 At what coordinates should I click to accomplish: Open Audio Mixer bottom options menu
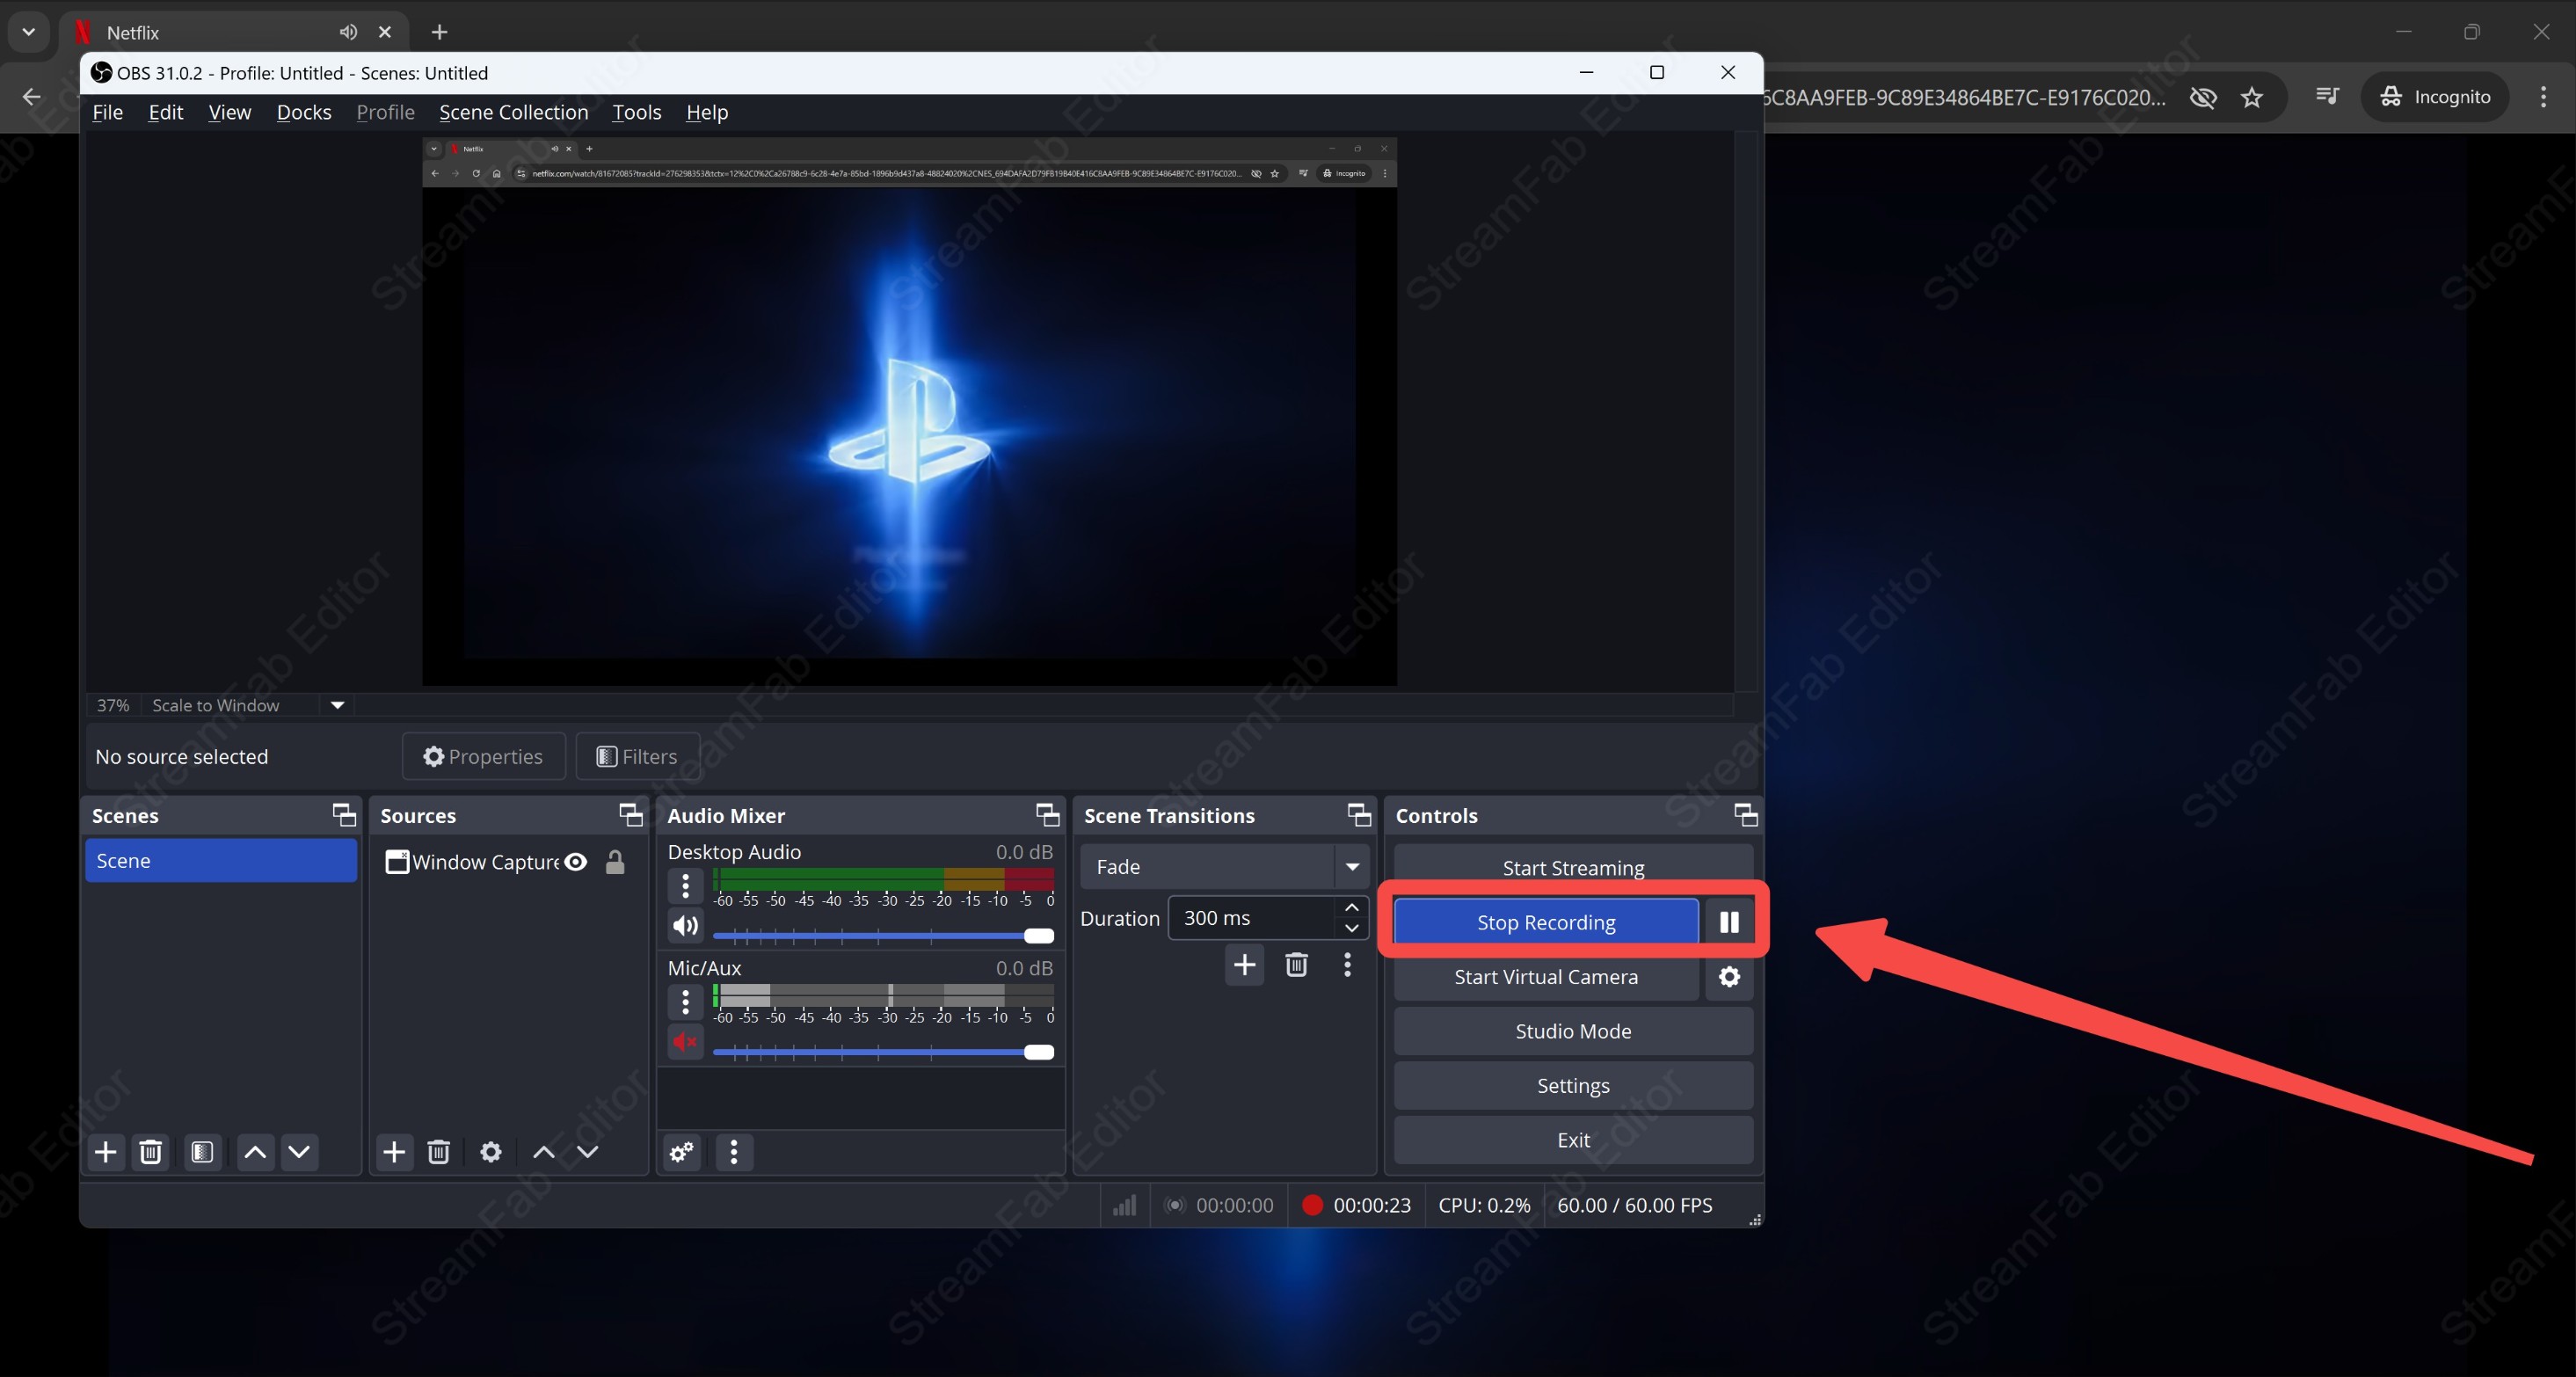(x=734, y=1152)
